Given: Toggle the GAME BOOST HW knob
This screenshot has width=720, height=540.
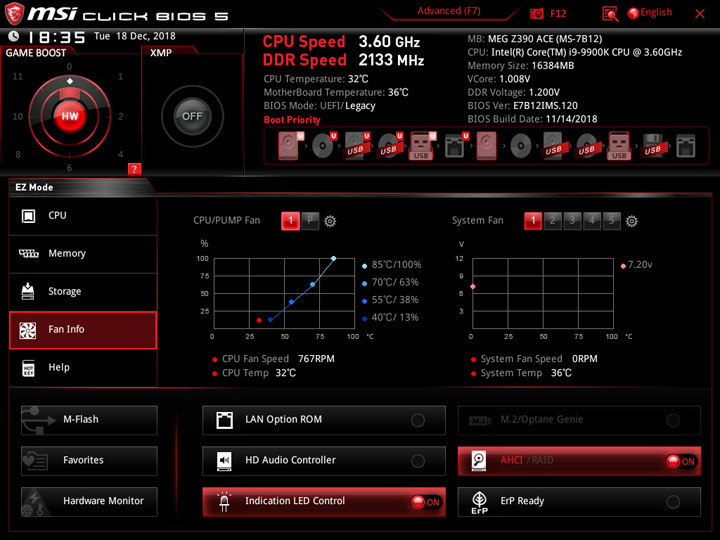Looking at the screenshot, I should 70,116.
